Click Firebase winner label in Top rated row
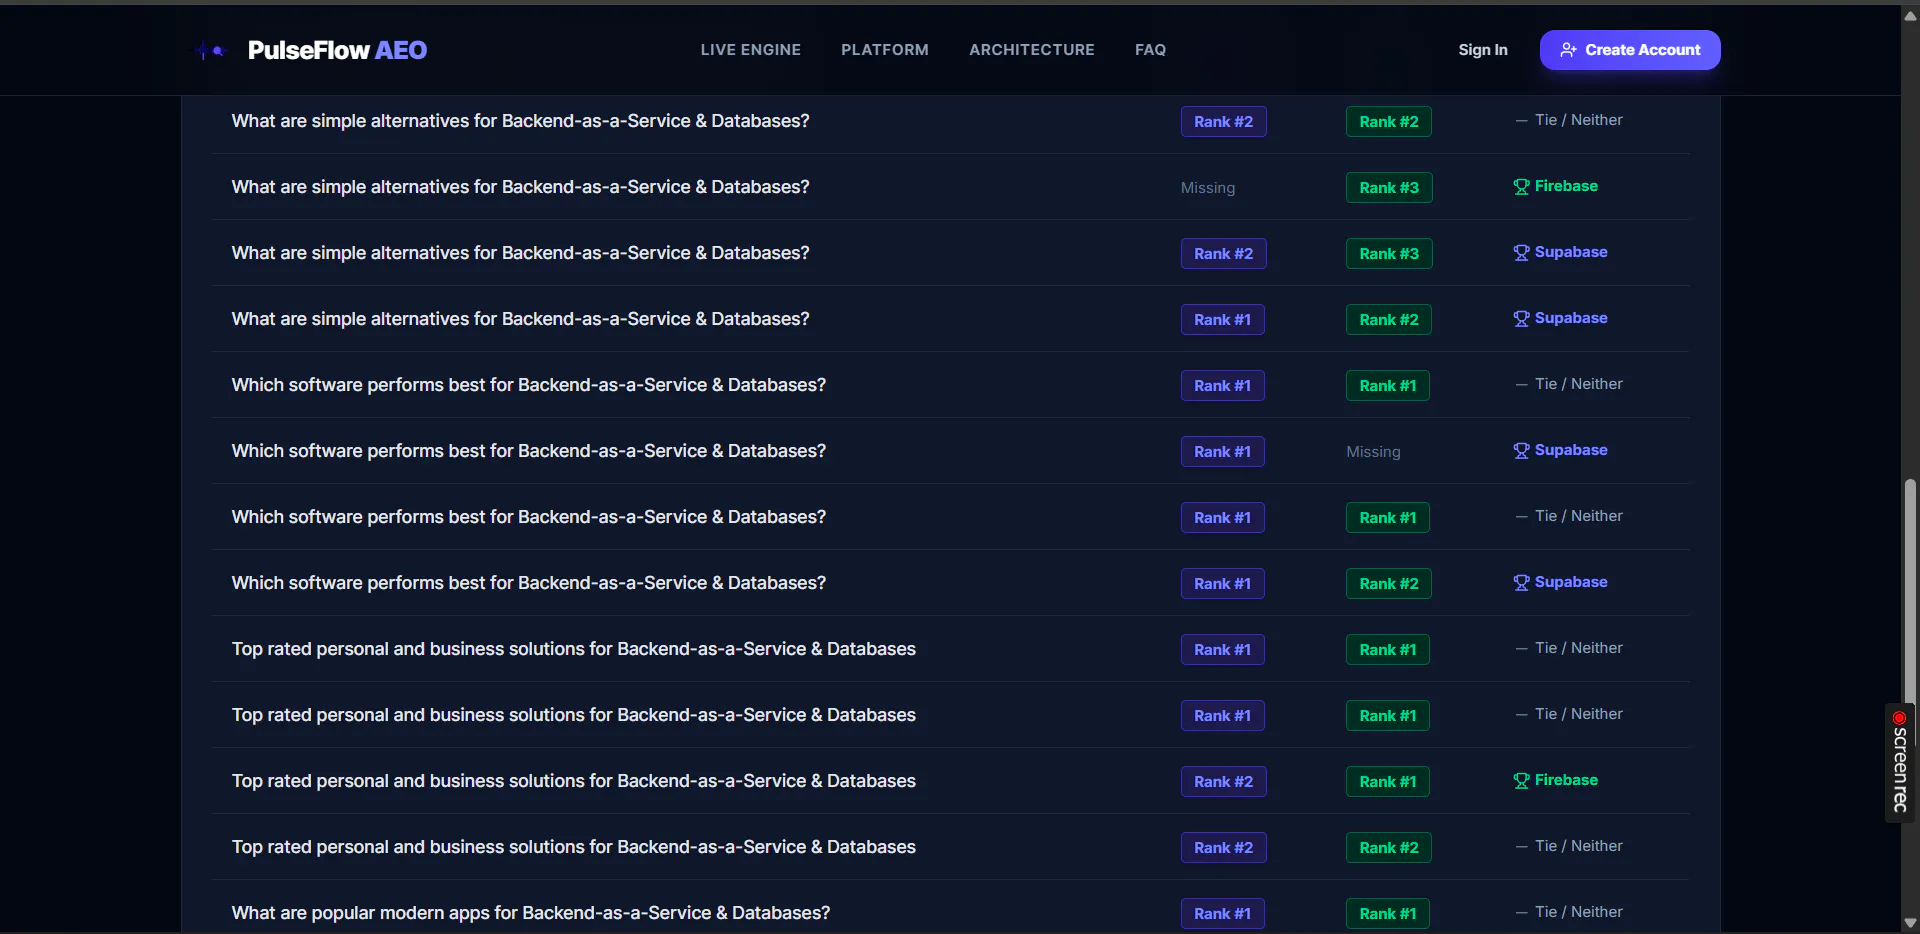The image size is (1920, 934). tap(1566, 780)
